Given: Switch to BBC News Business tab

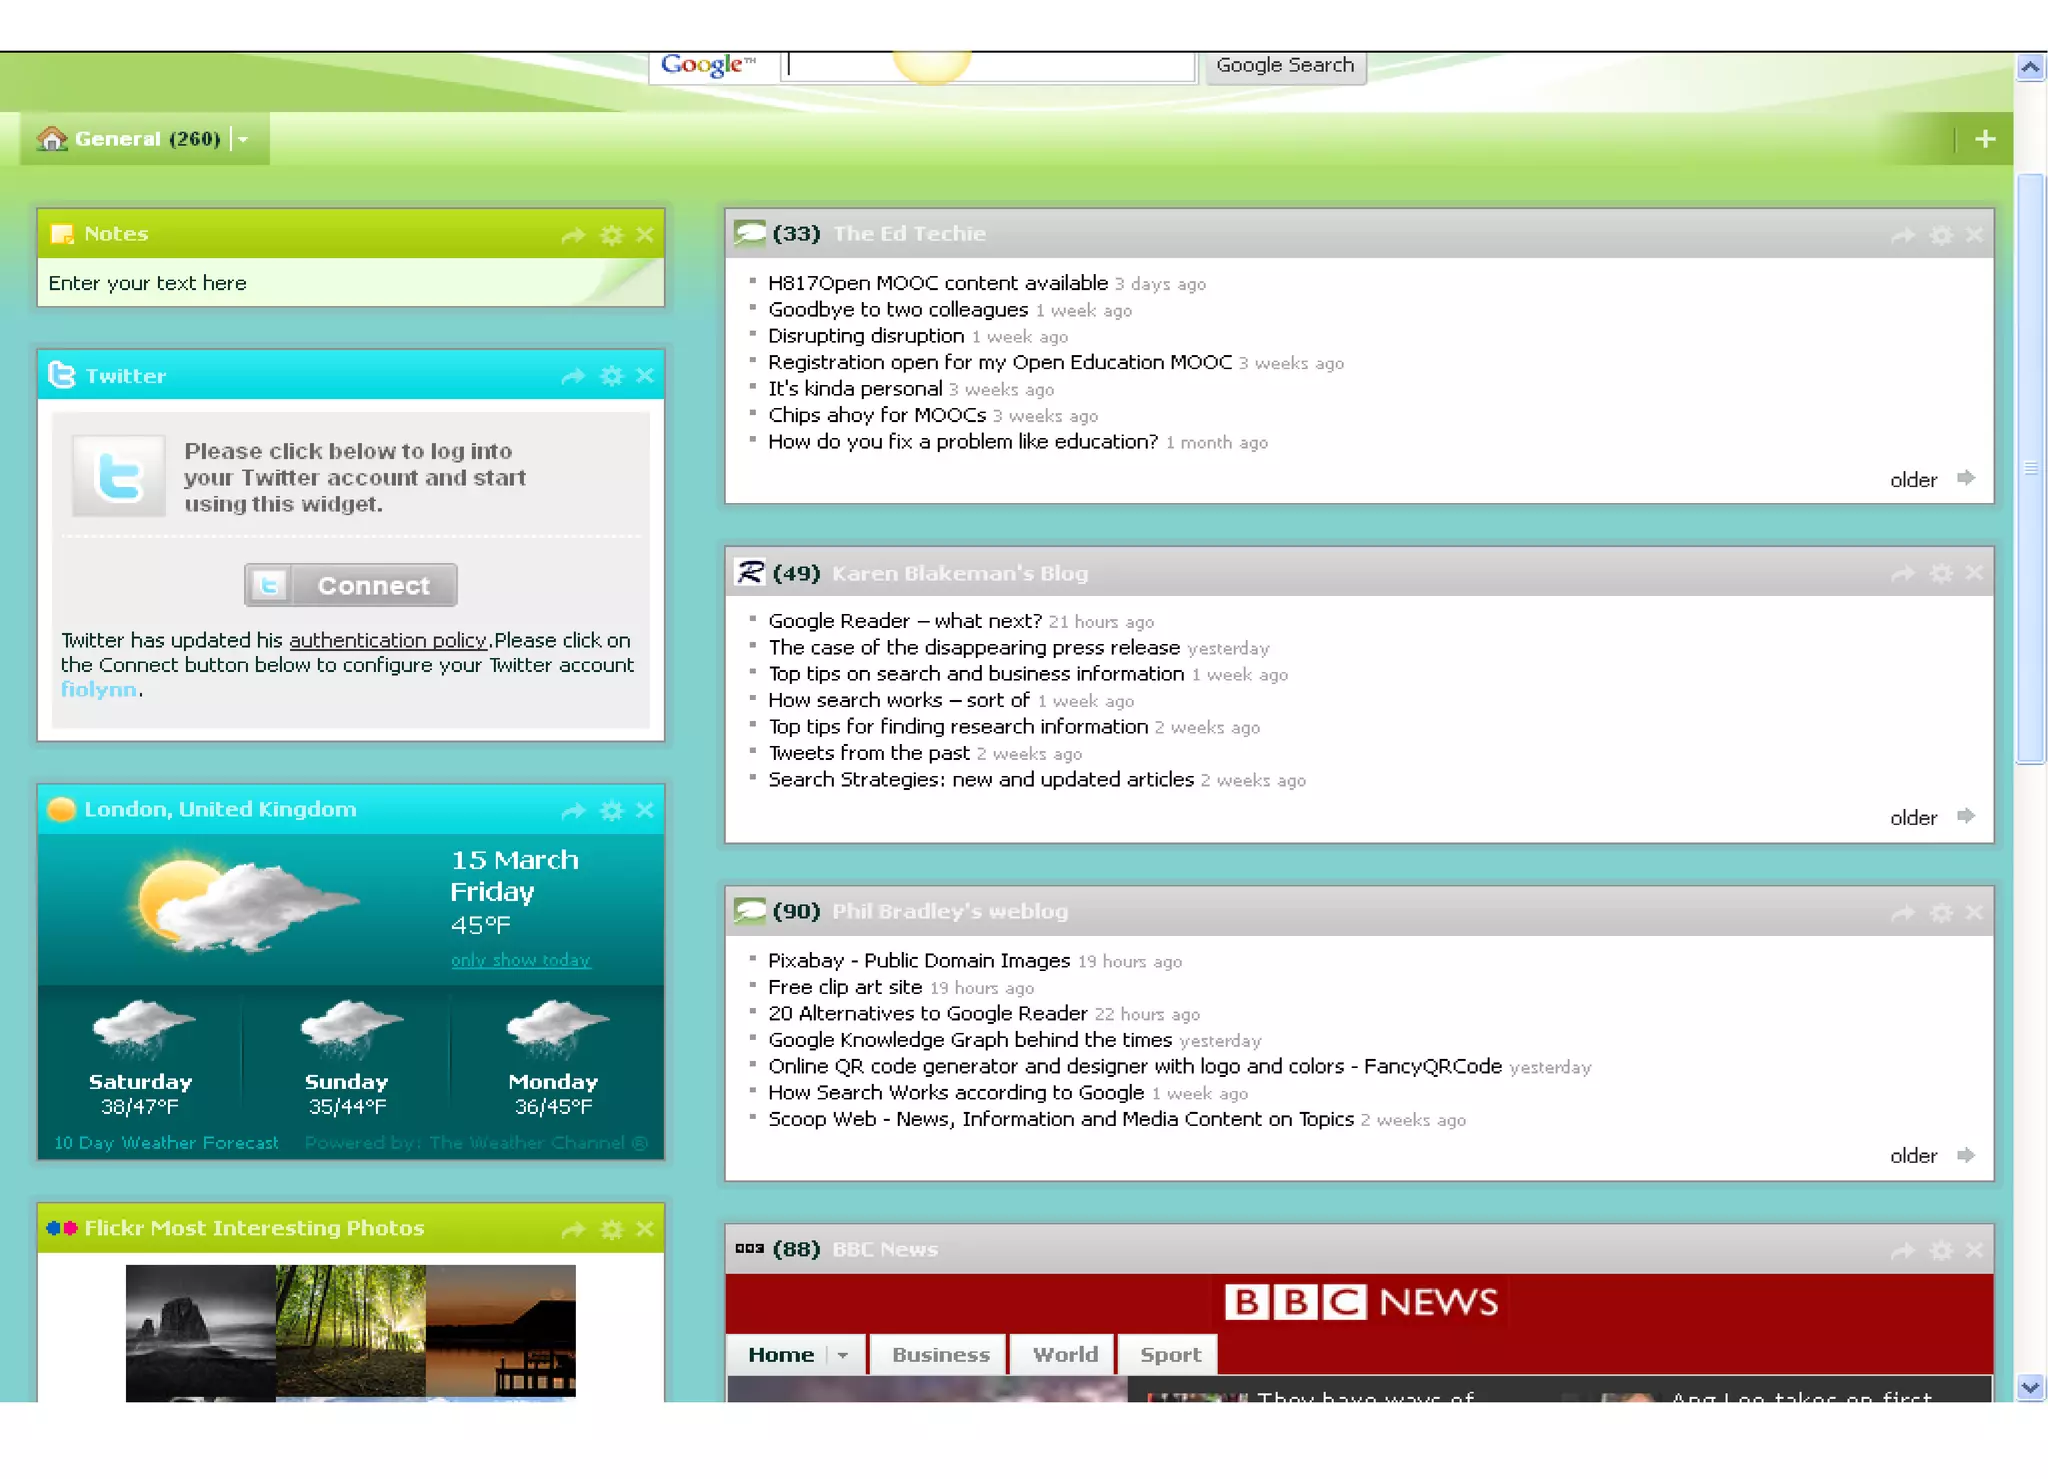Looking at the screenshot, I should point(940,1355).
